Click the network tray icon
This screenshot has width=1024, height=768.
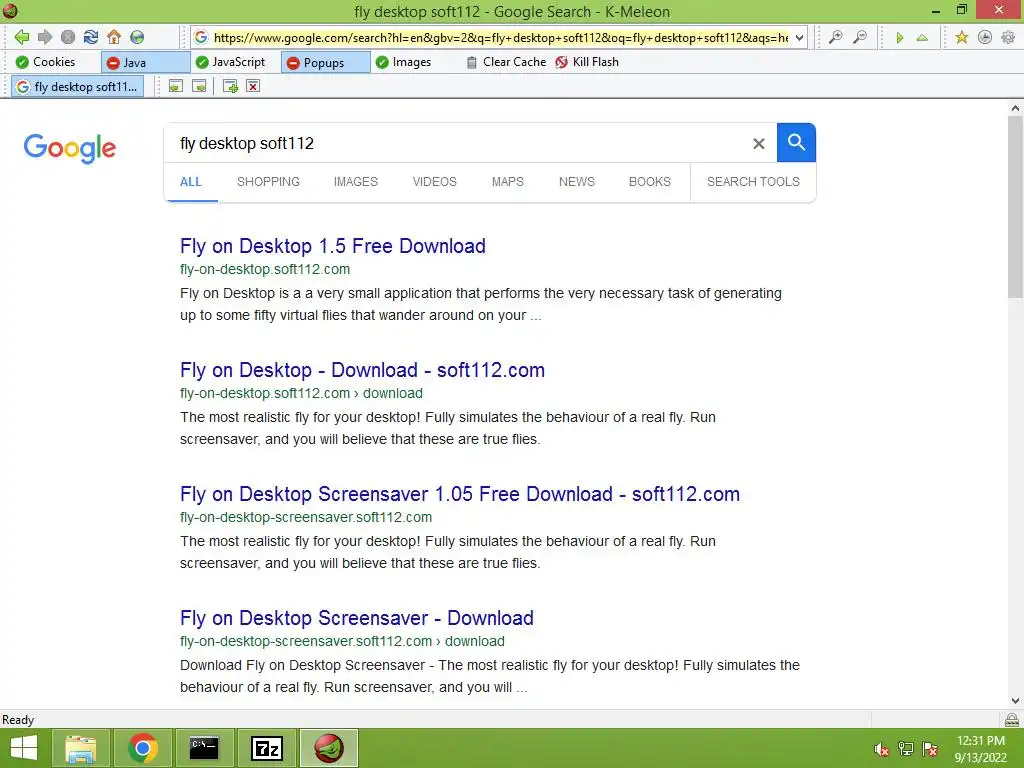click(906, 749)
